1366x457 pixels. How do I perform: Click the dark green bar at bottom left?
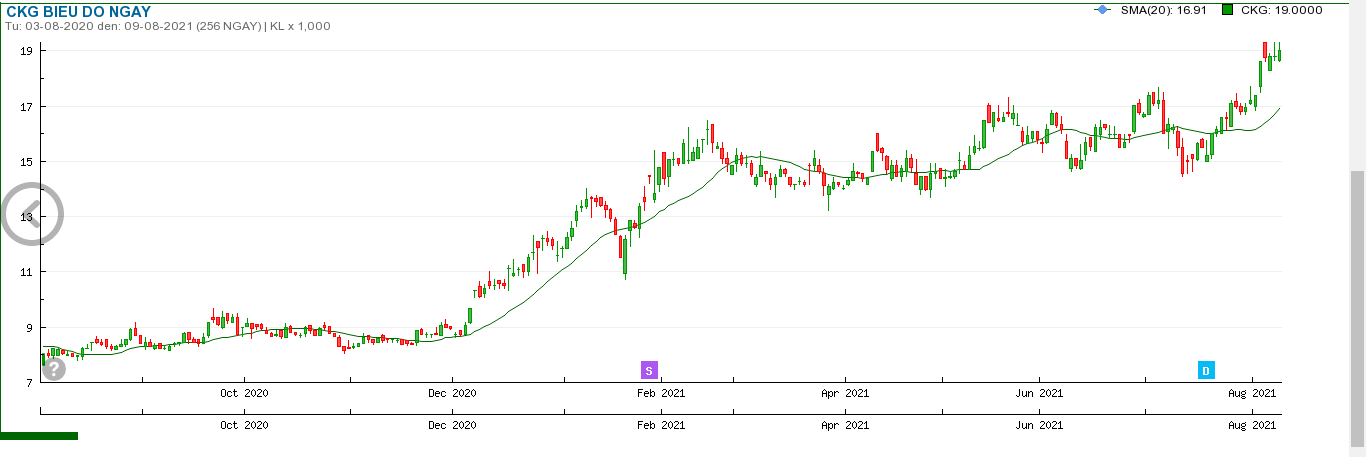click(39, 436)
